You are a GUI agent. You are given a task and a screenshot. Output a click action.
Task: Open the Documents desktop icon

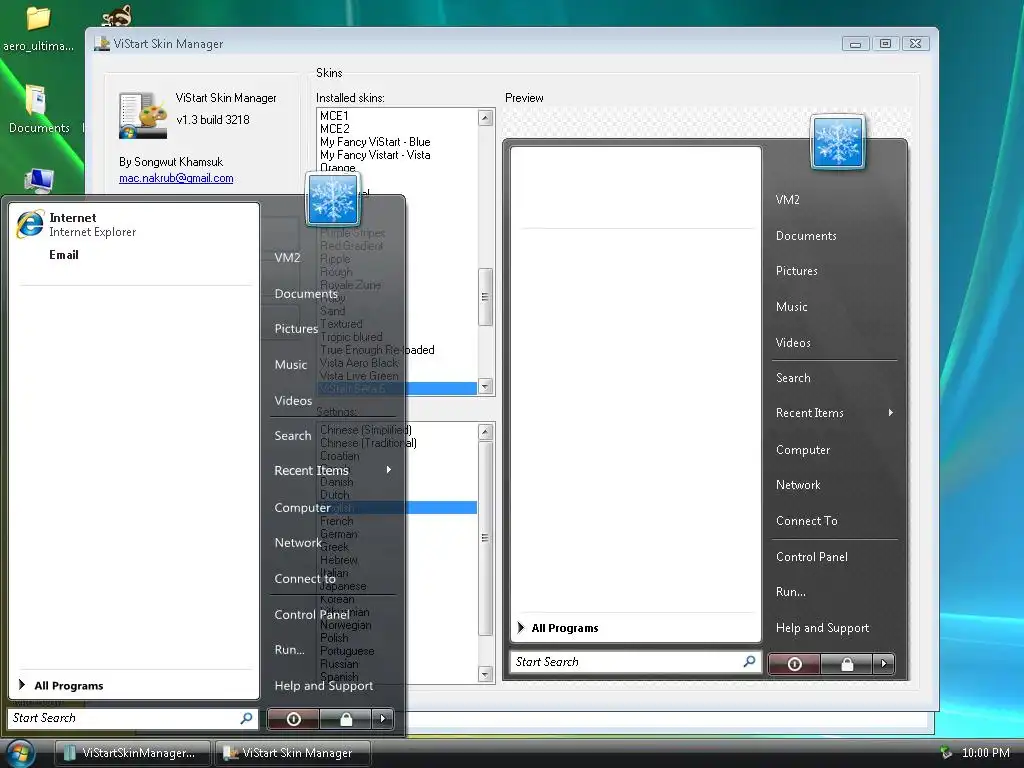[x=38, y=108]
